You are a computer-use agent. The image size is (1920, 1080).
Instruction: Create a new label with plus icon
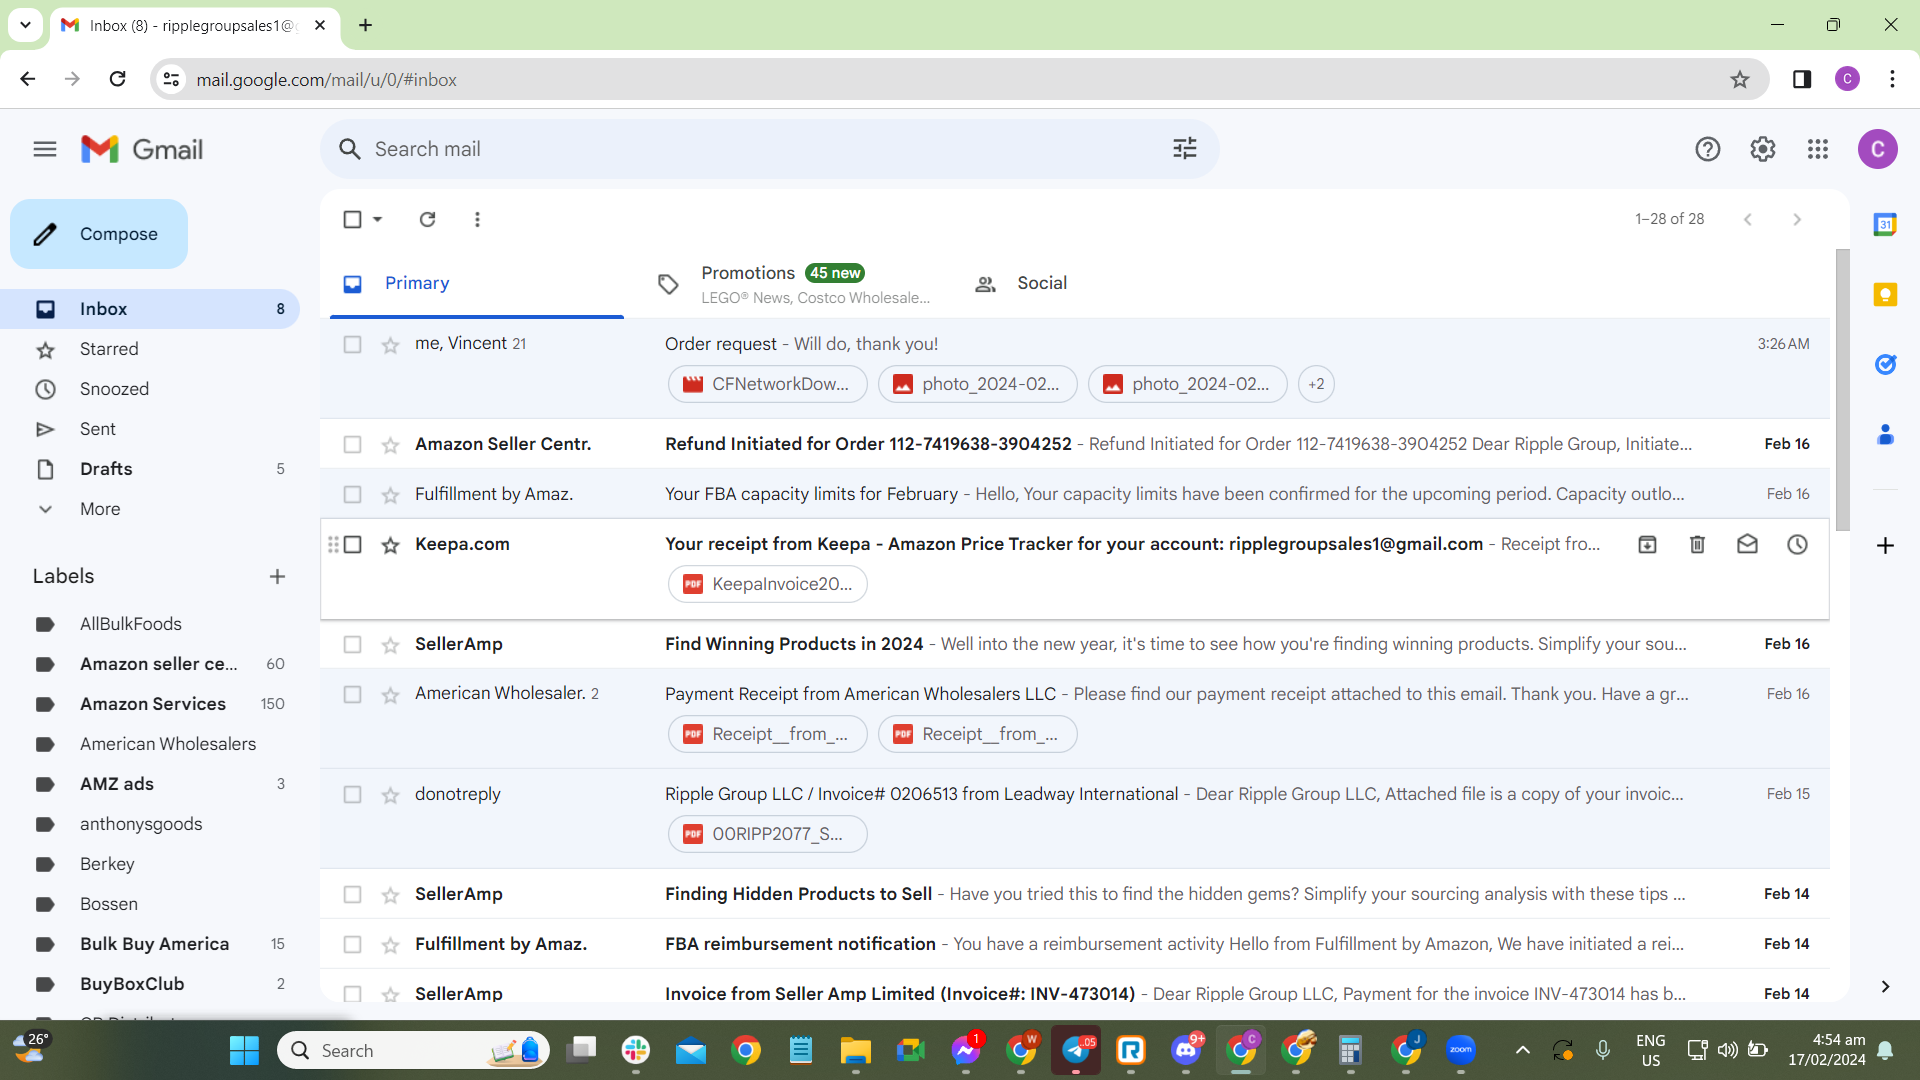(x=277, y=576)
